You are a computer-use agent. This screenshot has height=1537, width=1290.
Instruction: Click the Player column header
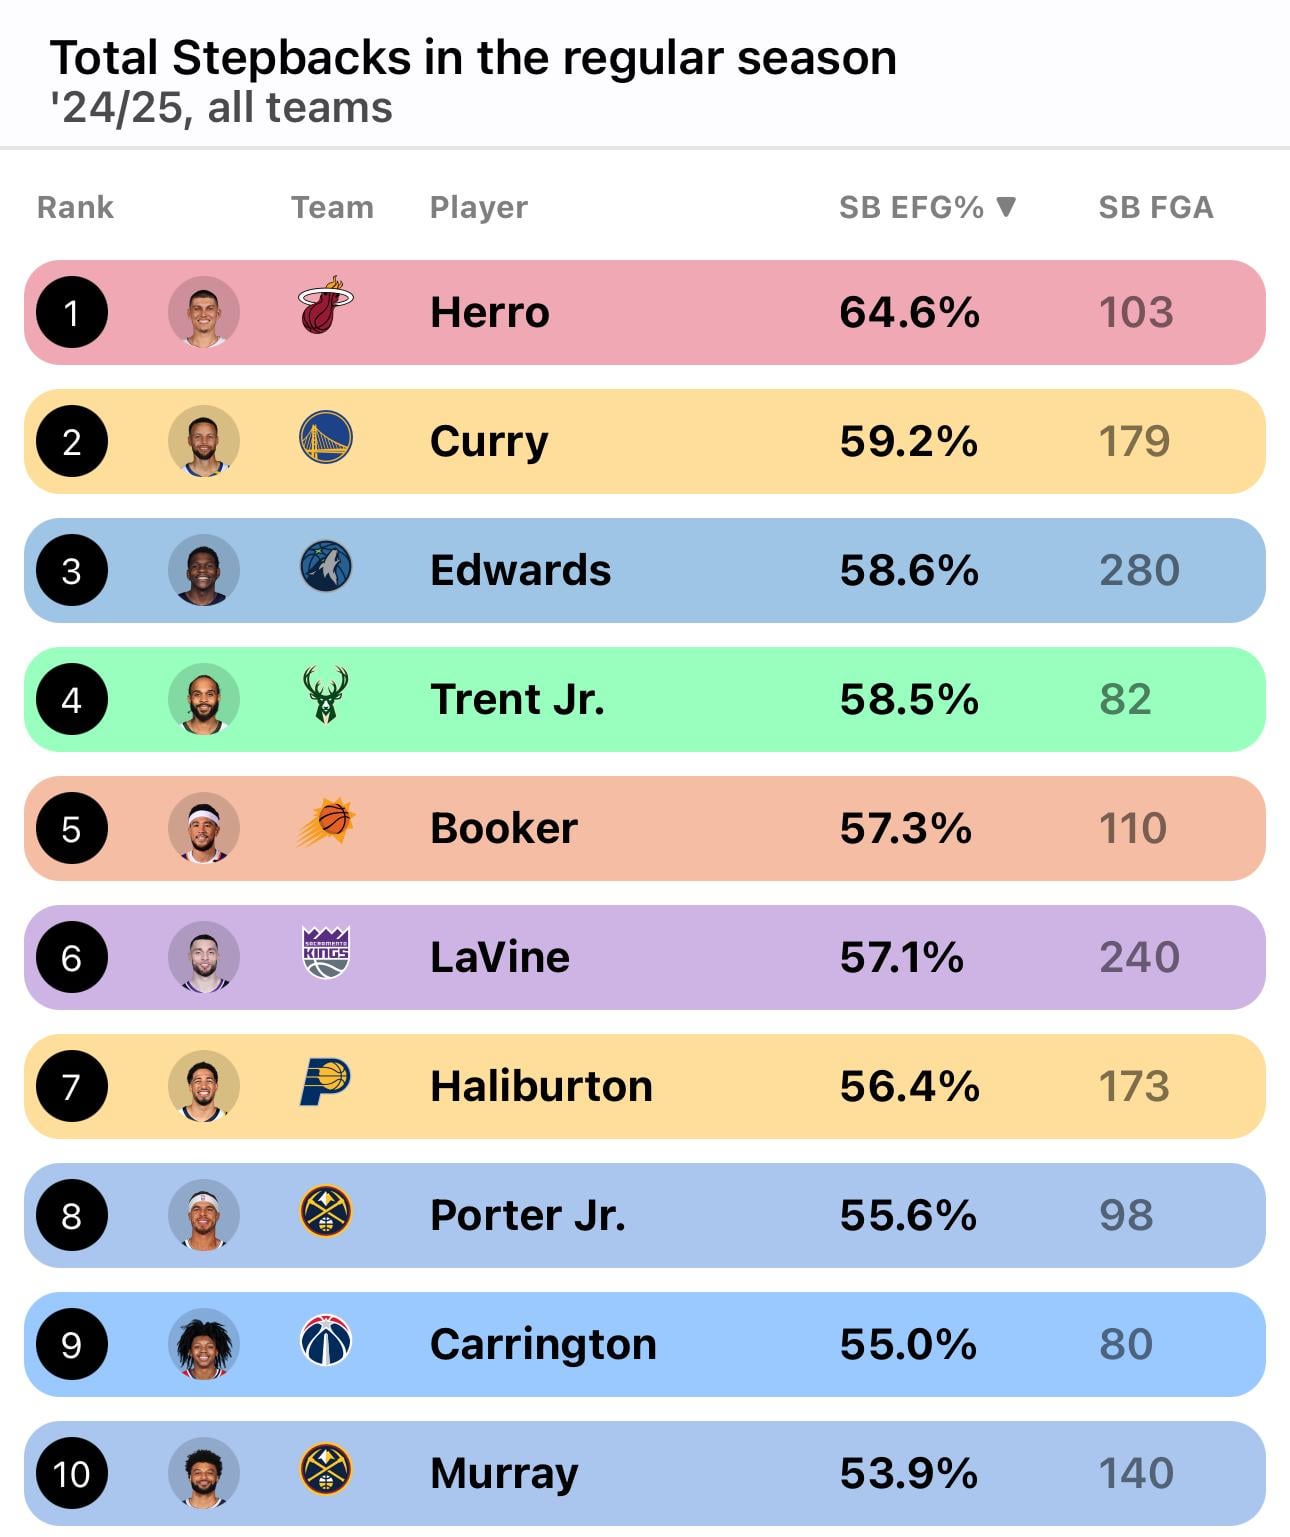click(x=478, y=207)
